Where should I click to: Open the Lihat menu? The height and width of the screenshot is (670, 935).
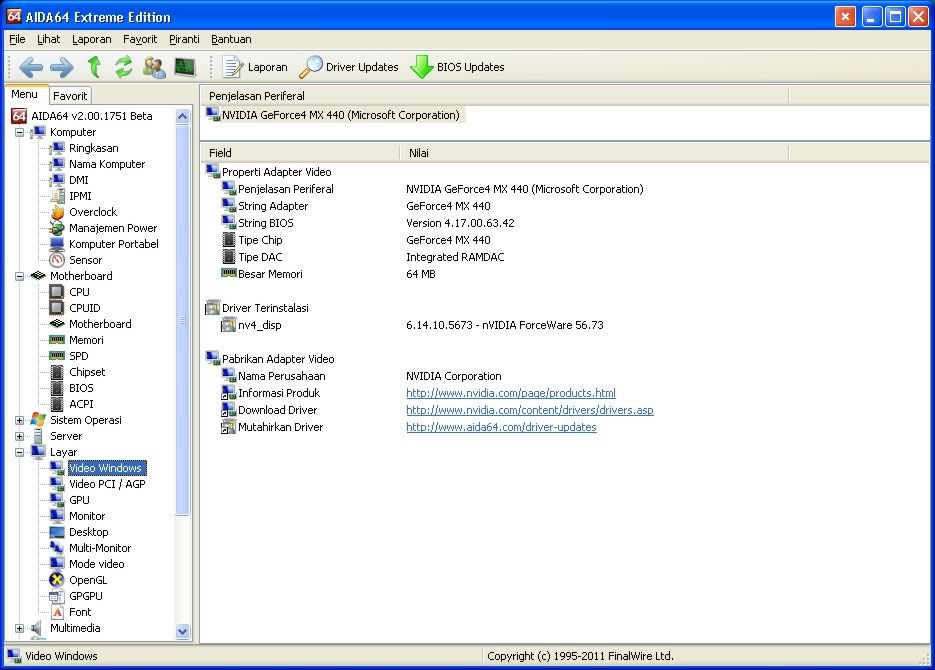(x=48, y=39)
